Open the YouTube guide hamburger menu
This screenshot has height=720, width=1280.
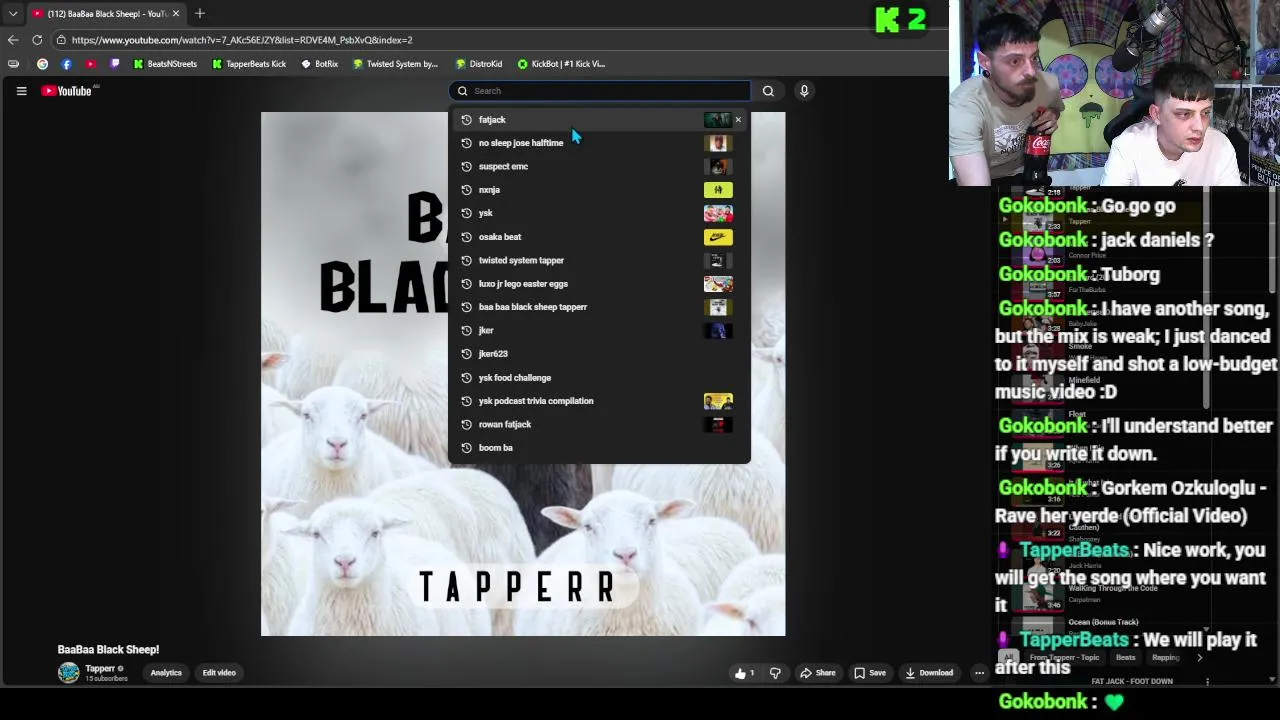[x=21, y=91]
